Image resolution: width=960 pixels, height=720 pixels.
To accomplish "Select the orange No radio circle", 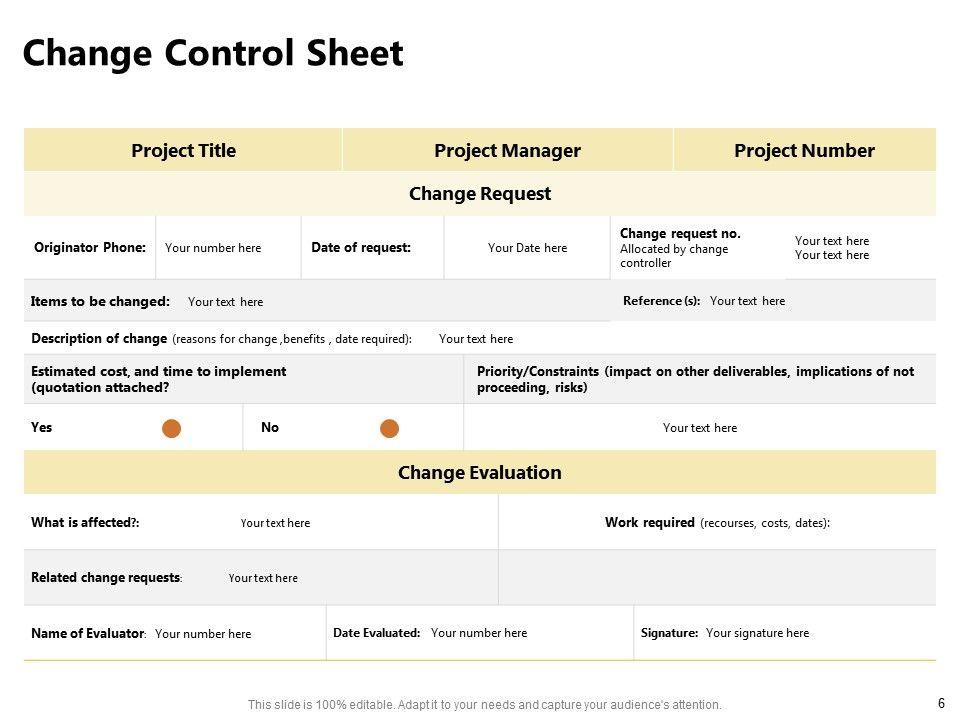I will (389, 429).
